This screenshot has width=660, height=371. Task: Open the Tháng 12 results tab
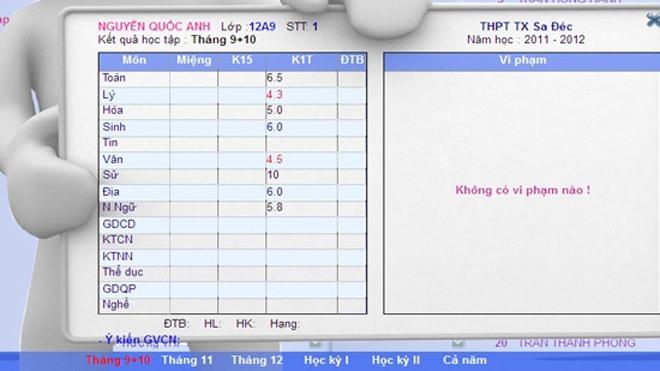[x=257, y=360]
